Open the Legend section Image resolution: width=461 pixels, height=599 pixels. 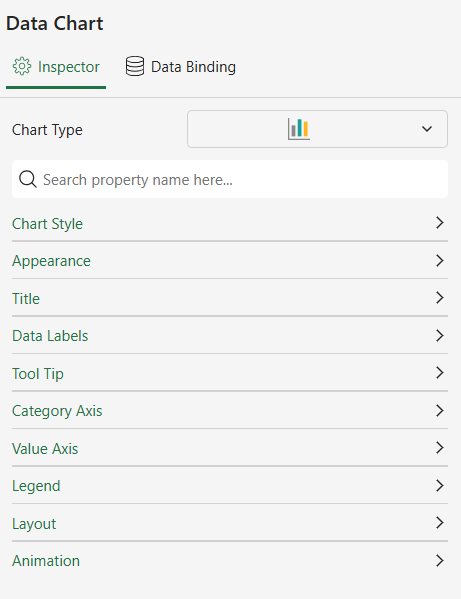click(x=230, y=486)
